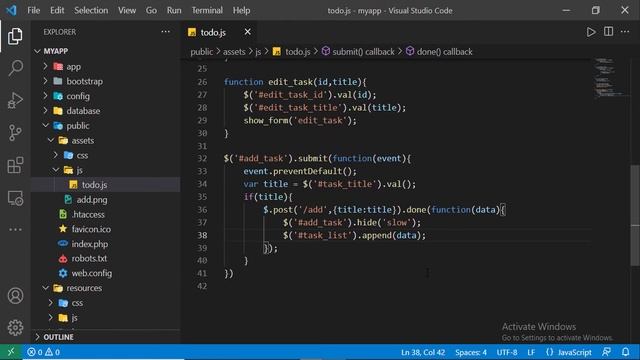Click the feedback icon in status bar
The width and height of the screenshot is (640, 360).
[607, 352]
